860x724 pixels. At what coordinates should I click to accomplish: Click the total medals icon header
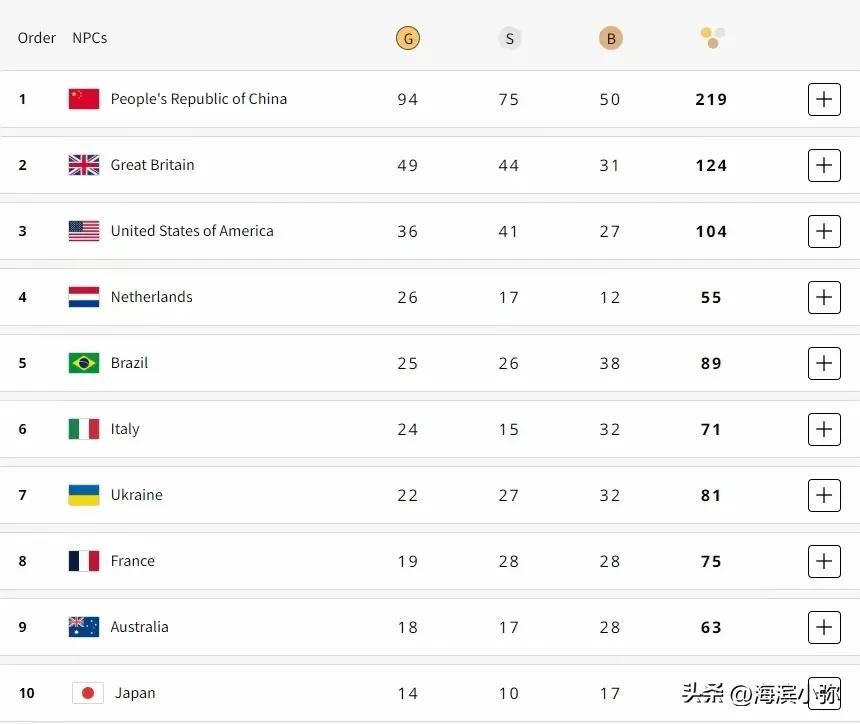pyautogui.click(x=712, y=38)
